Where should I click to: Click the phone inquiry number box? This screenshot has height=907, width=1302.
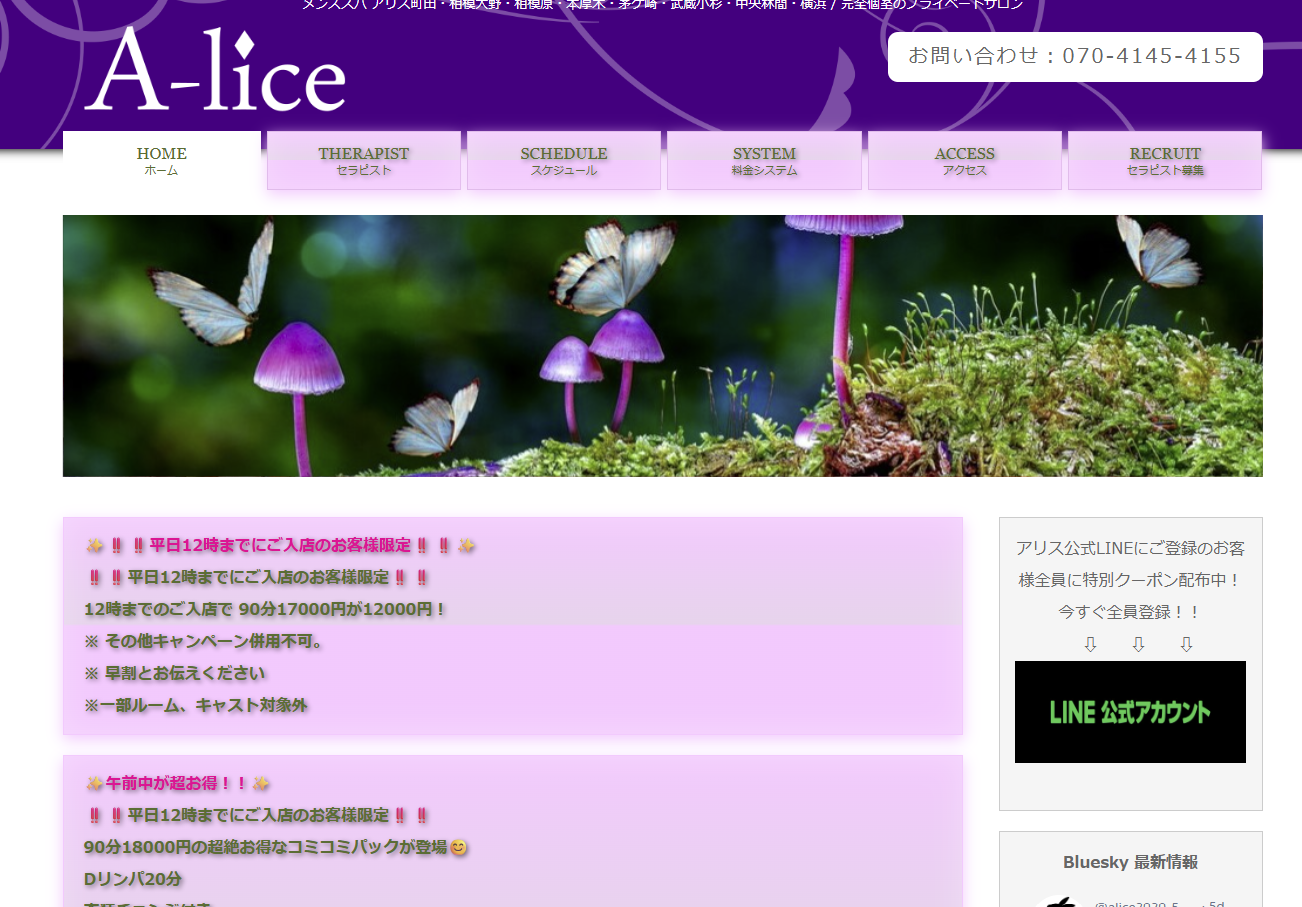coord(1075,57)
